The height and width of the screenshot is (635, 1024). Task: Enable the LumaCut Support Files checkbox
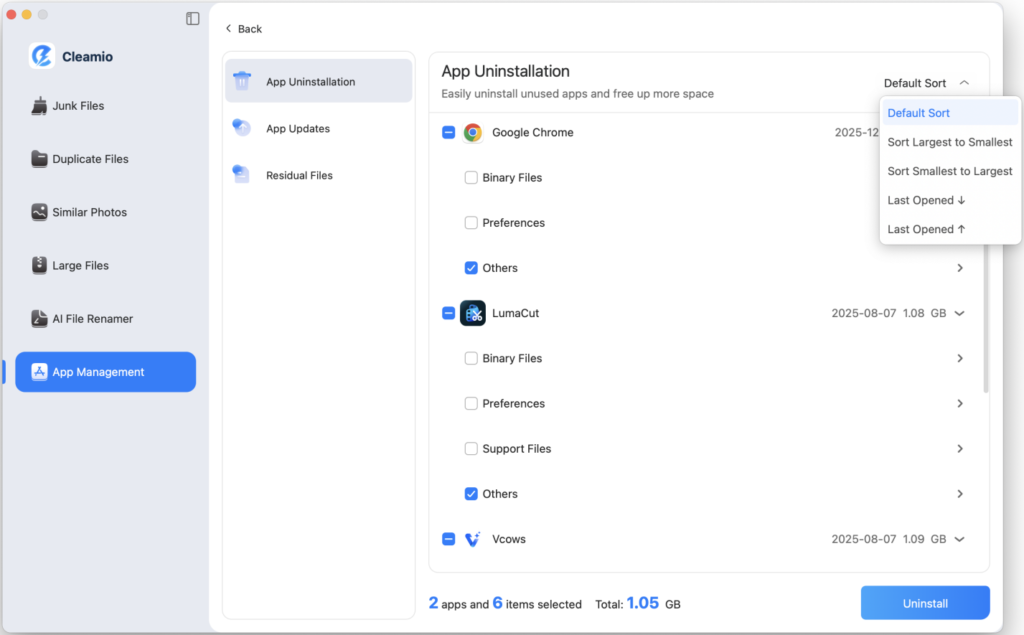click(471, 449)
